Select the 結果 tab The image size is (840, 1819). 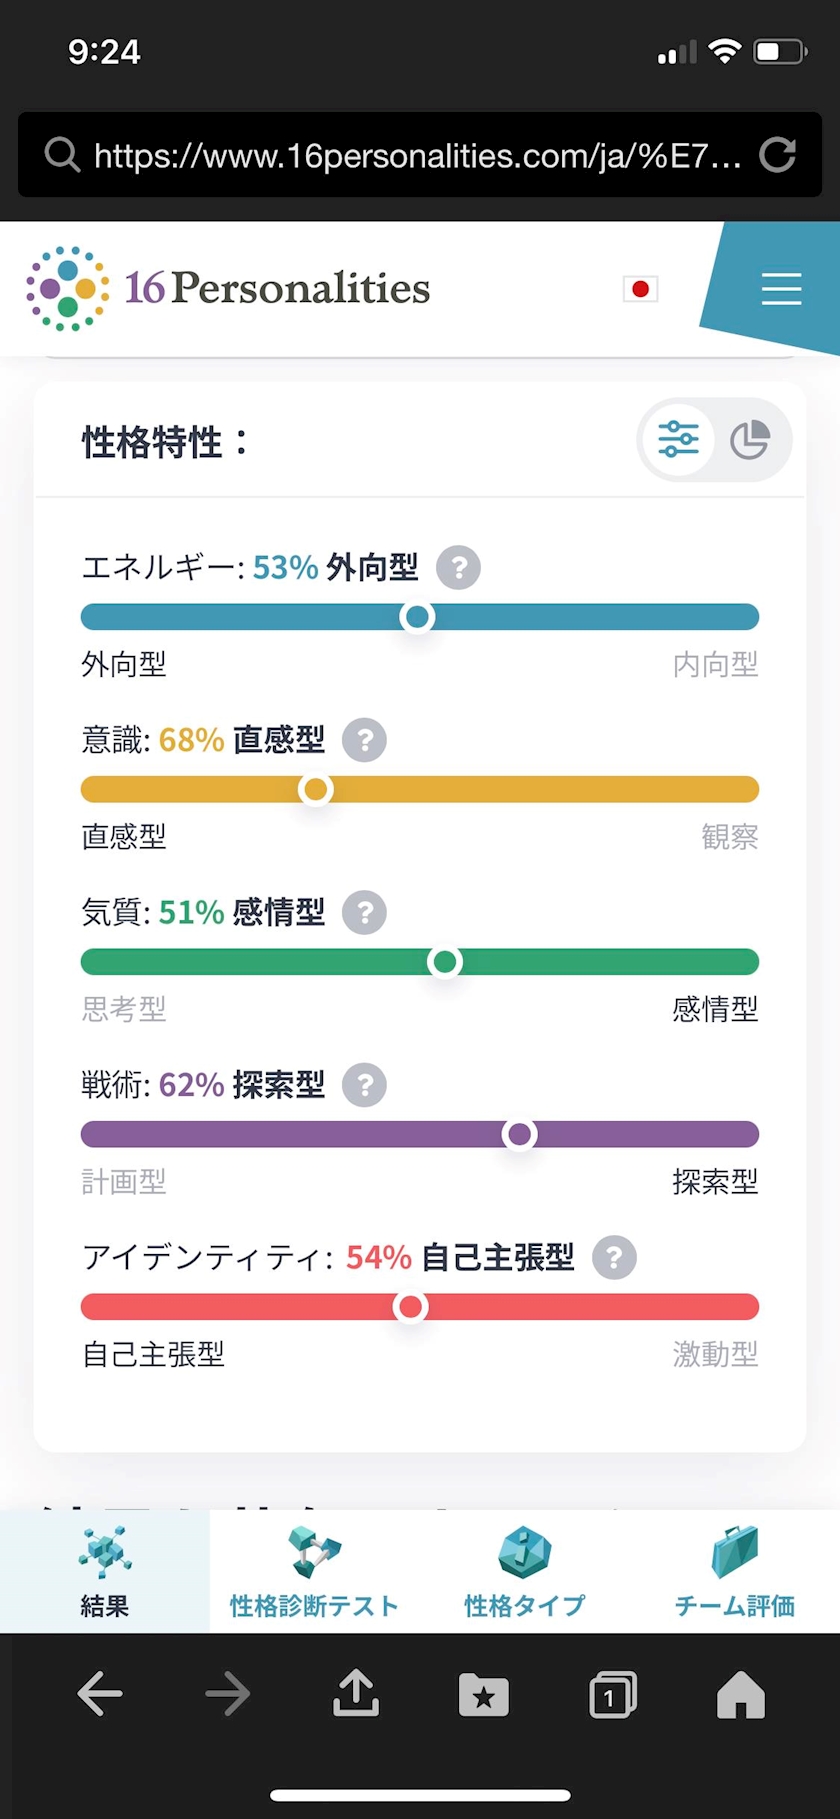[105, 1571]
